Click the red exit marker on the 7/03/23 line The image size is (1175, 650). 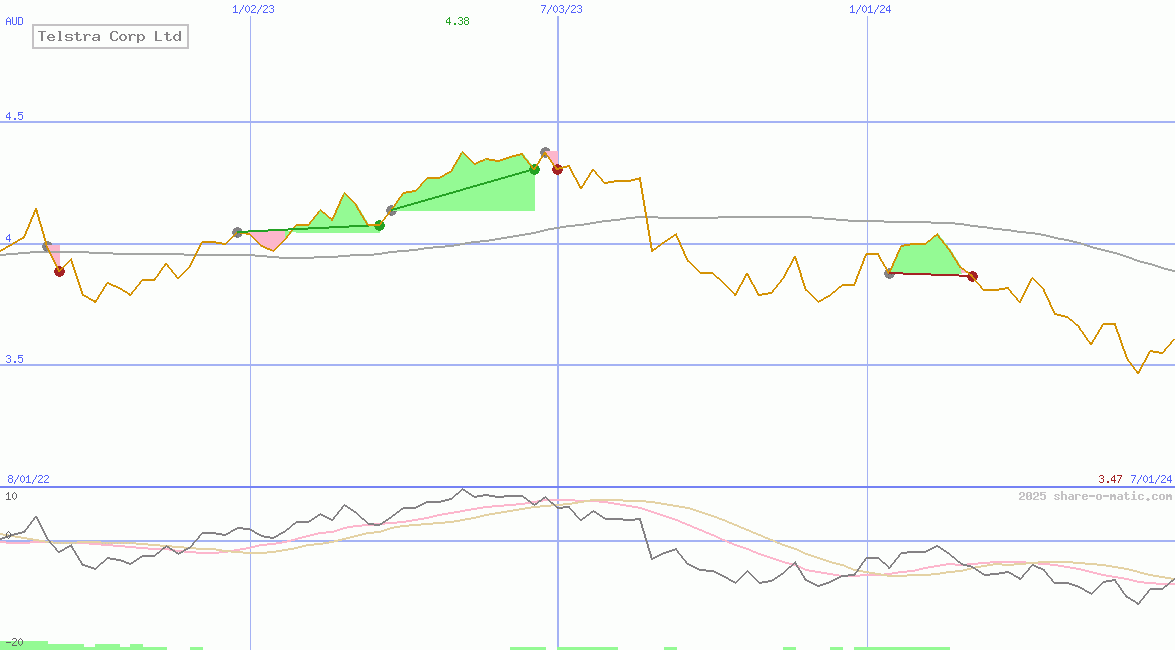coord(558,169)
